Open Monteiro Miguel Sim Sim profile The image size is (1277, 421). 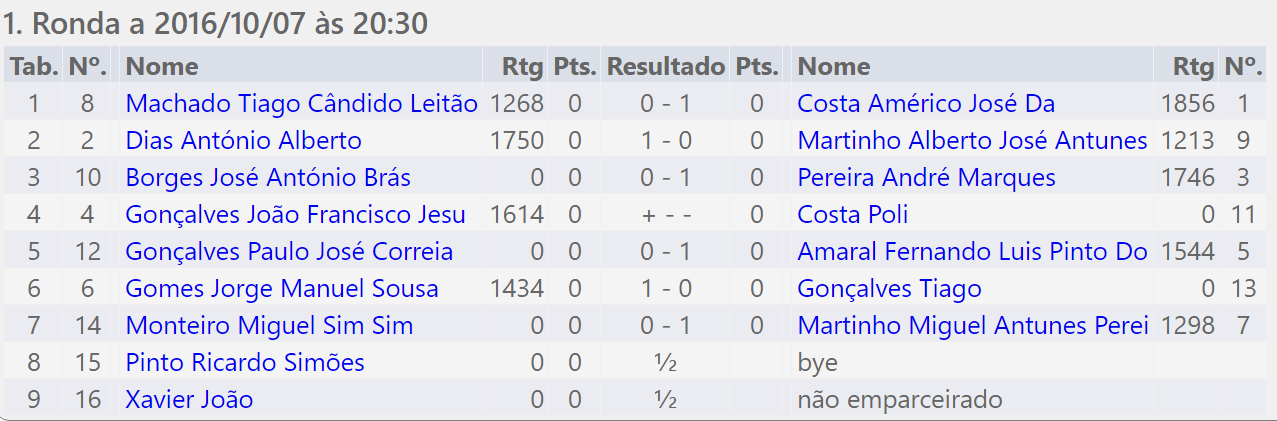269,326
